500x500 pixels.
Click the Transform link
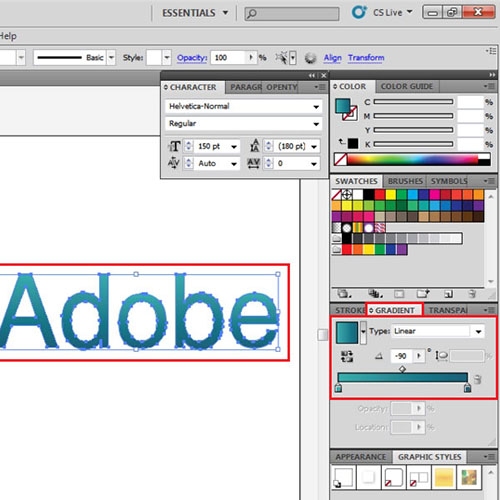click(x=366, y=58)
